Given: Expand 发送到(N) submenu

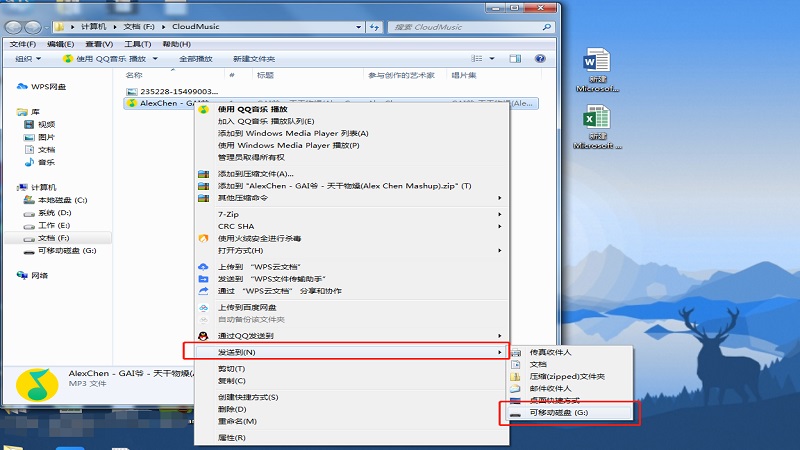Looking at the screenshot, I should point(352,352).
